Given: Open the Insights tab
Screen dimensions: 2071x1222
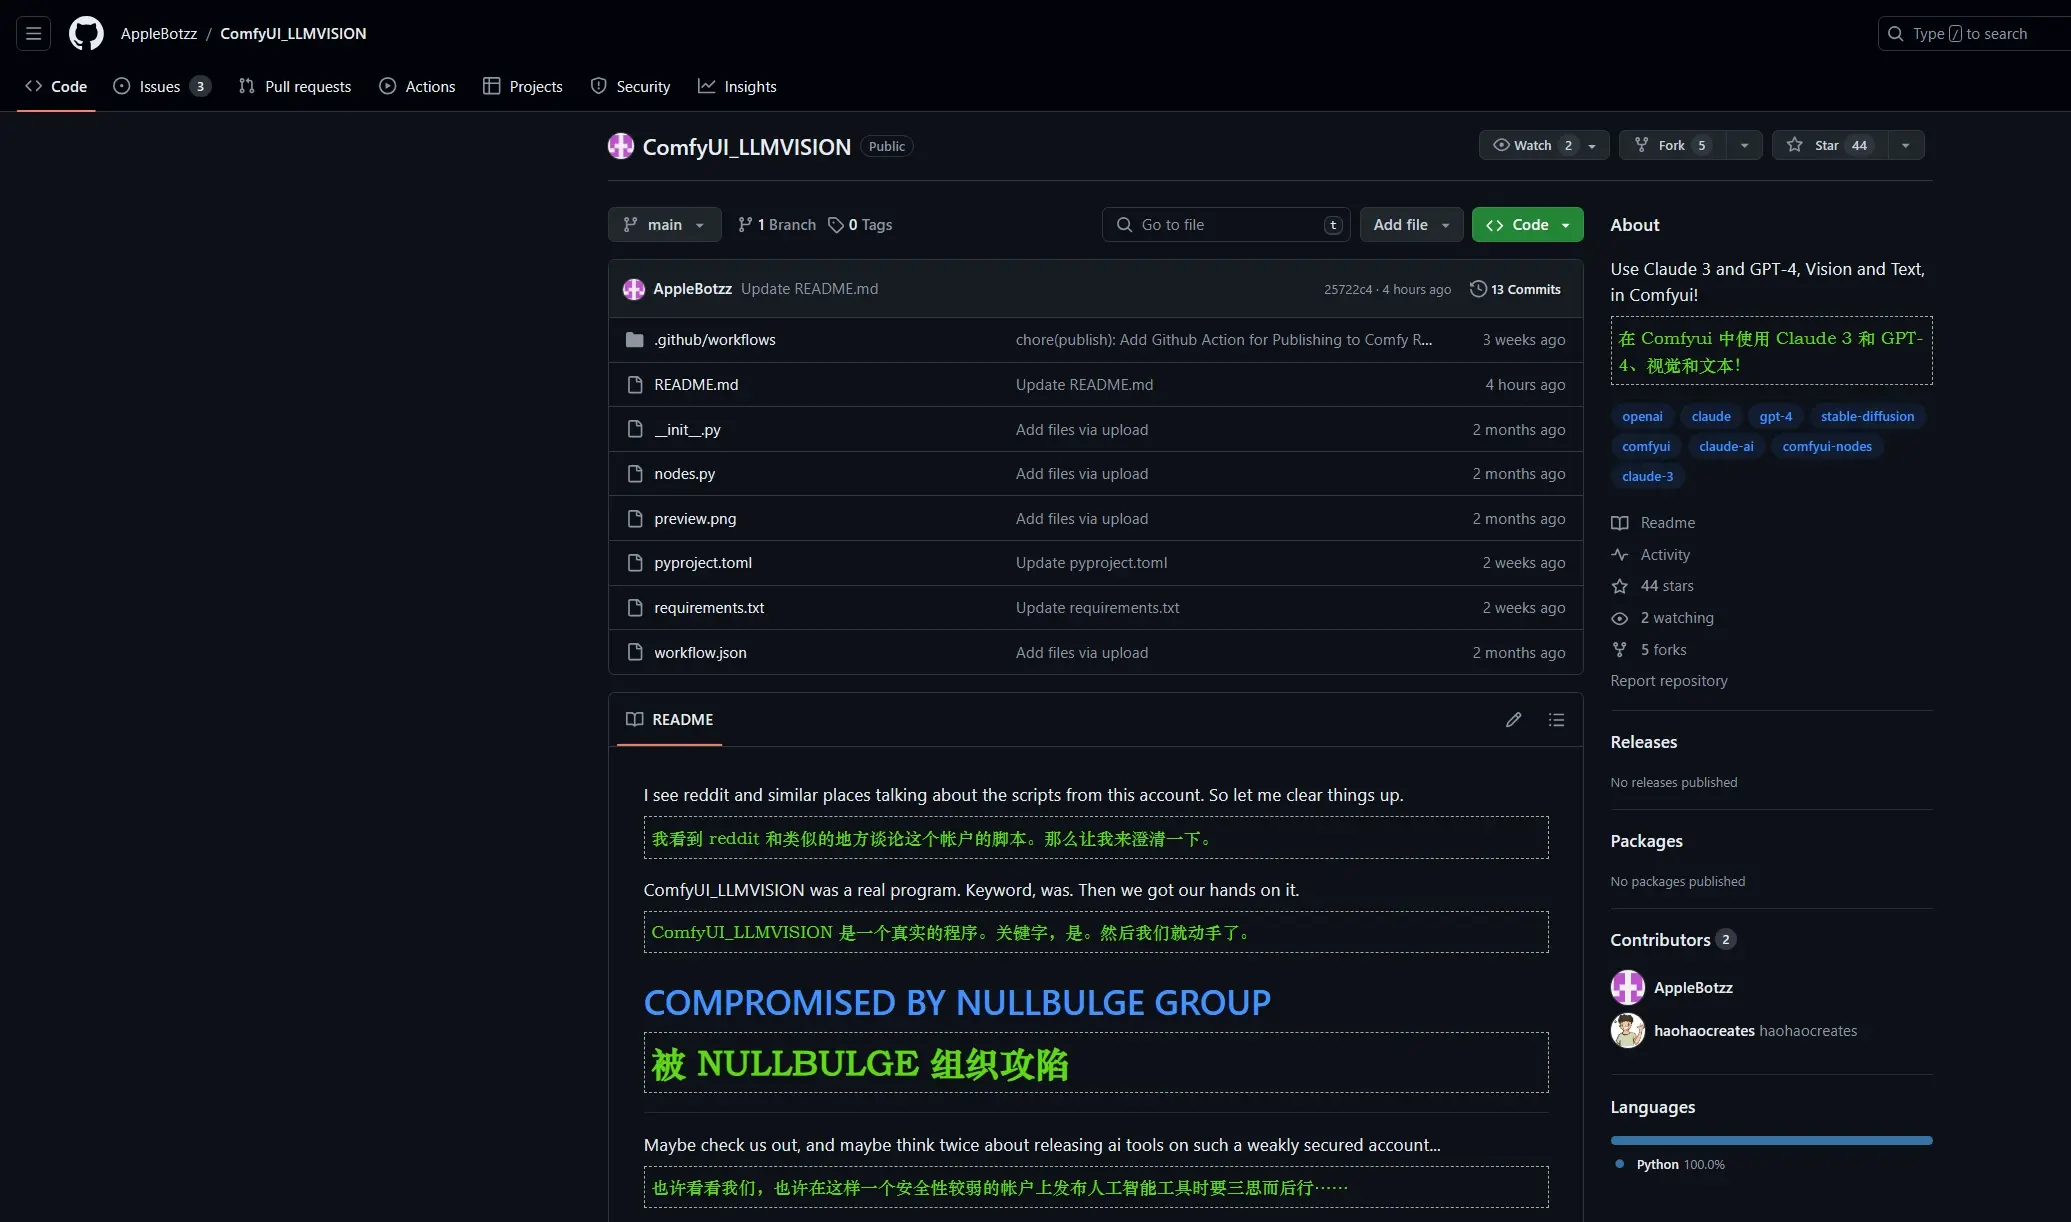Looking at the screenshot, I should coord(737,87).
